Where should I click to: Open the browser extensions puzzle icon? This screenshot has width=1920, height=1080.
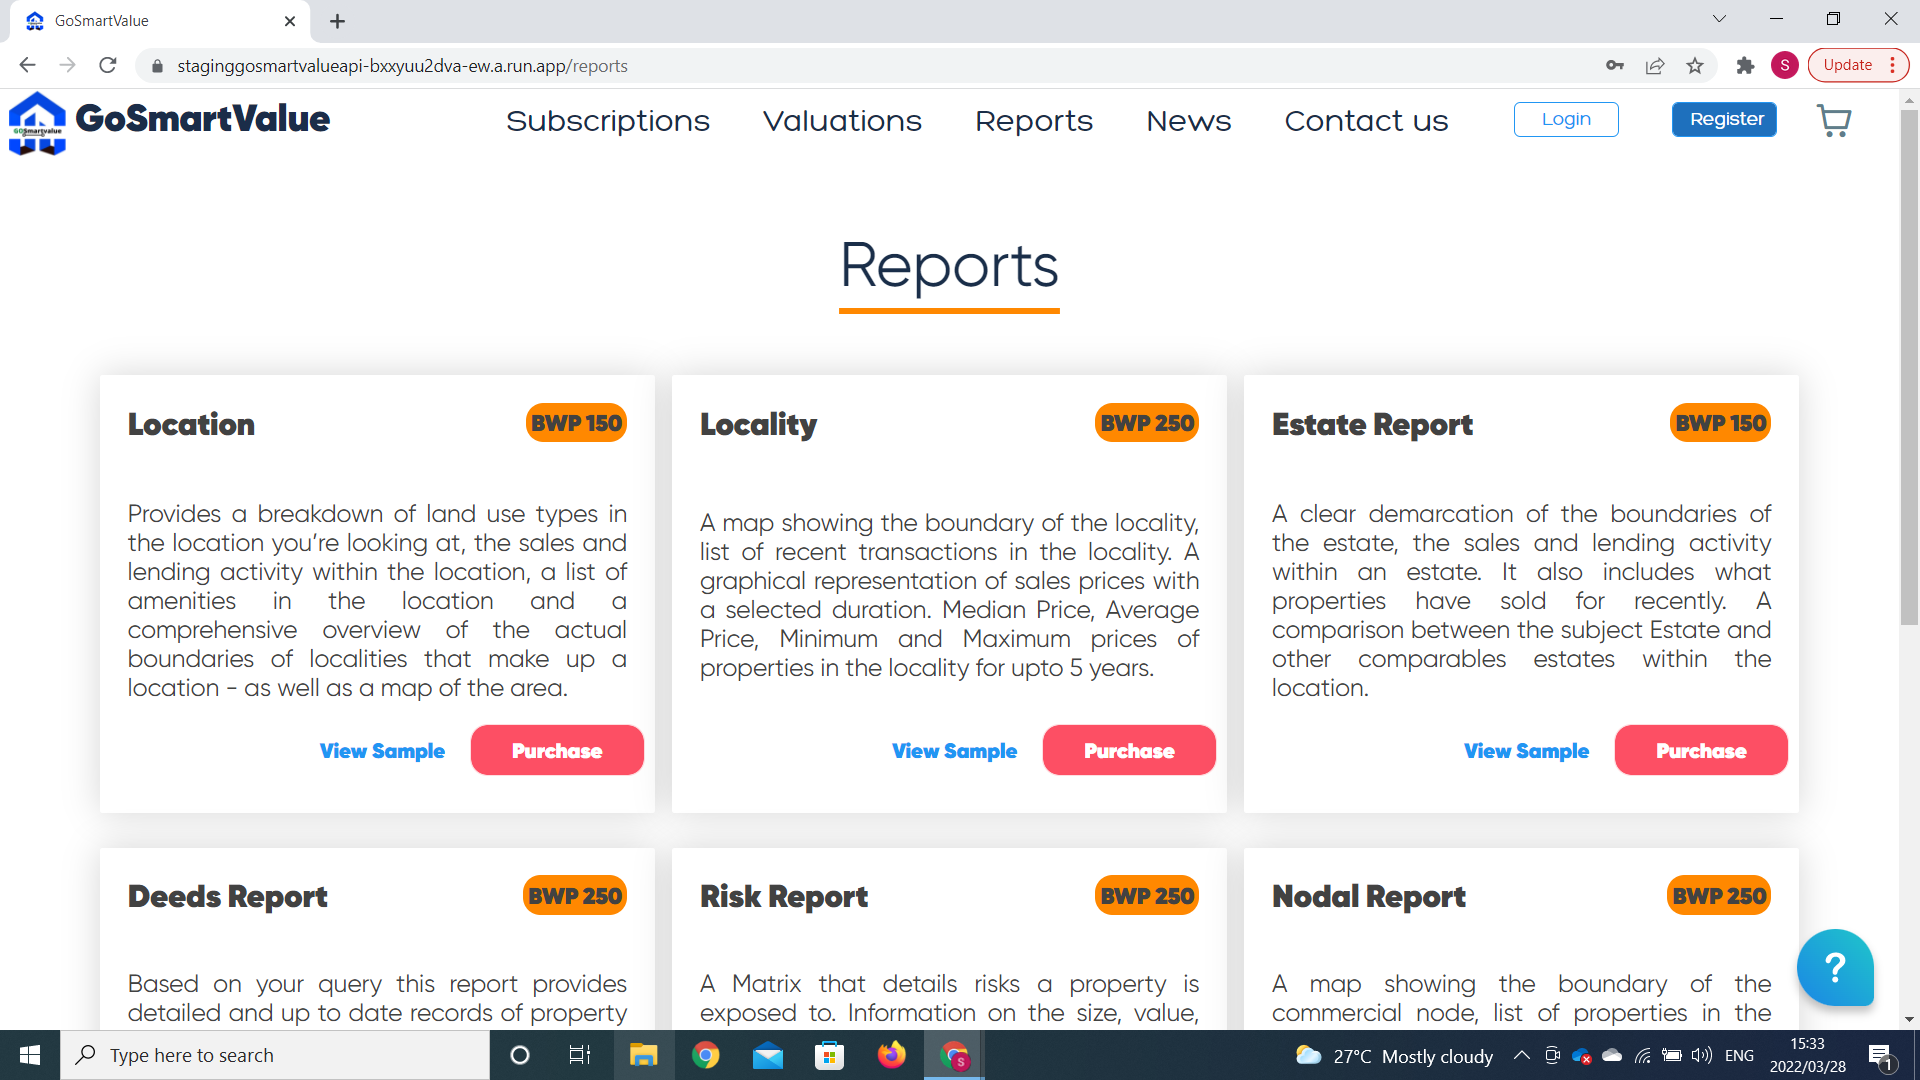(1745, 66)
